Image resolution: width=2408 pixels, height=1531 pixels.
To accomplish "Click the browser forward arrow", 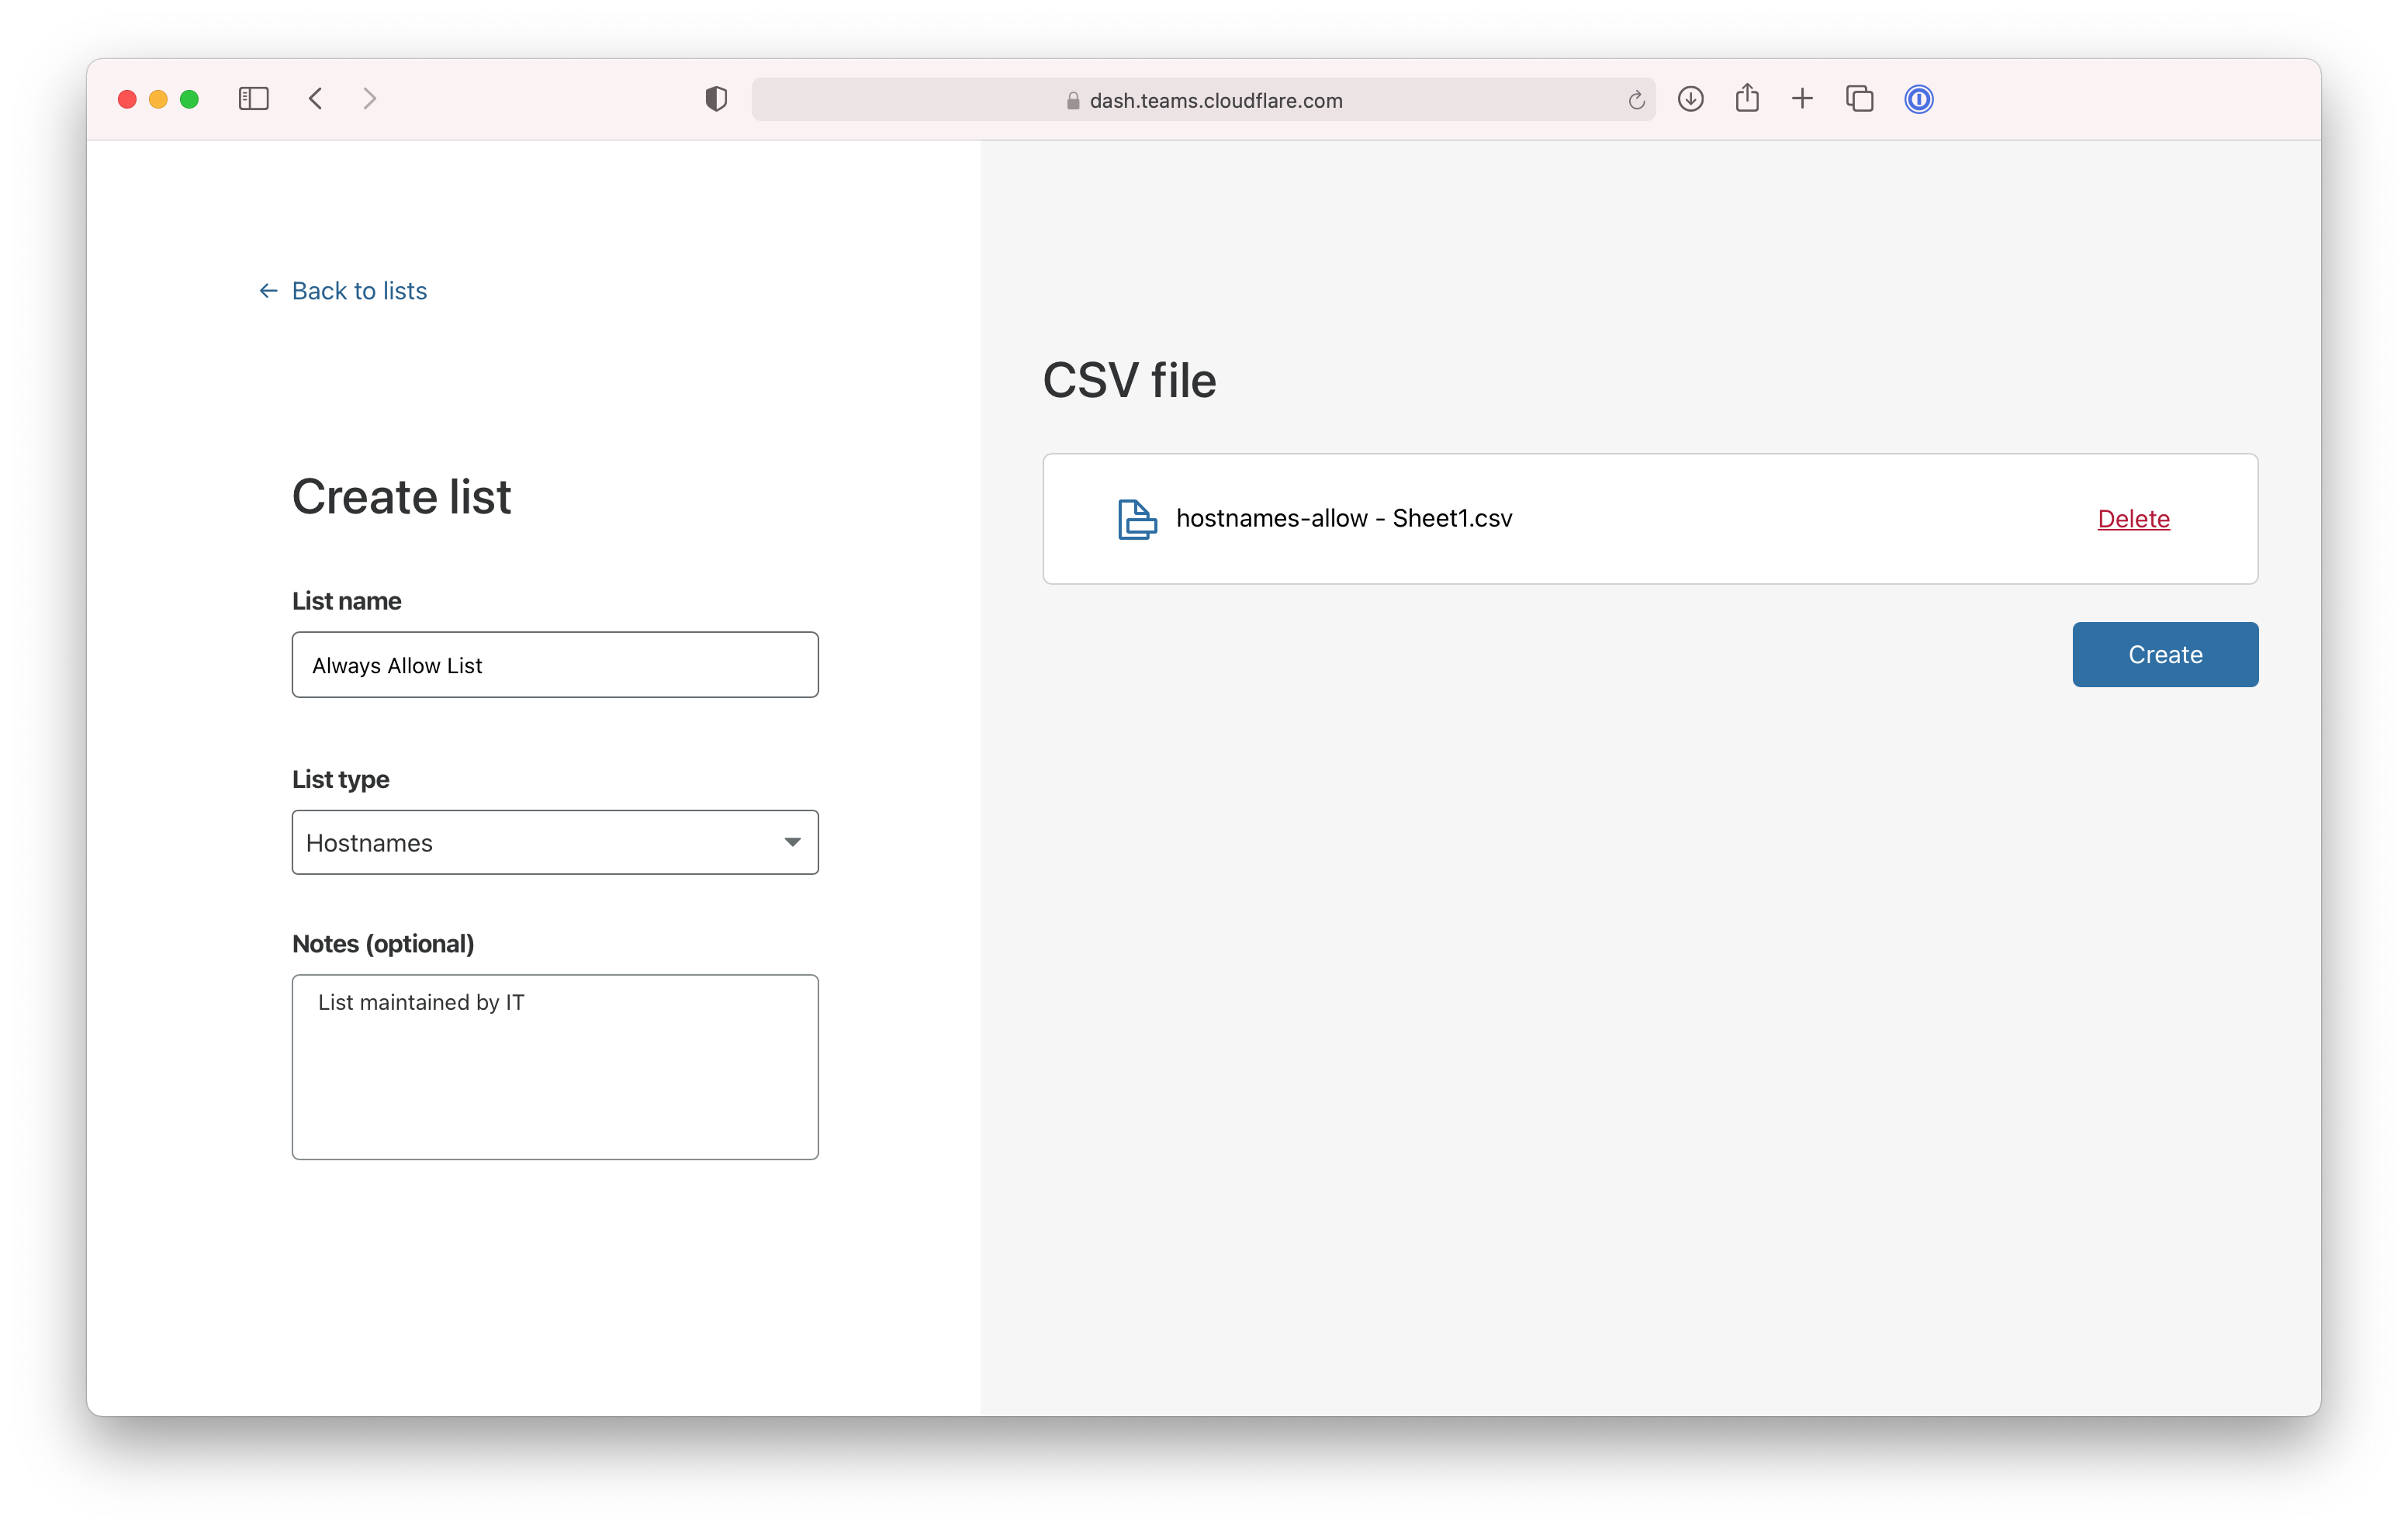I will 370,99.
